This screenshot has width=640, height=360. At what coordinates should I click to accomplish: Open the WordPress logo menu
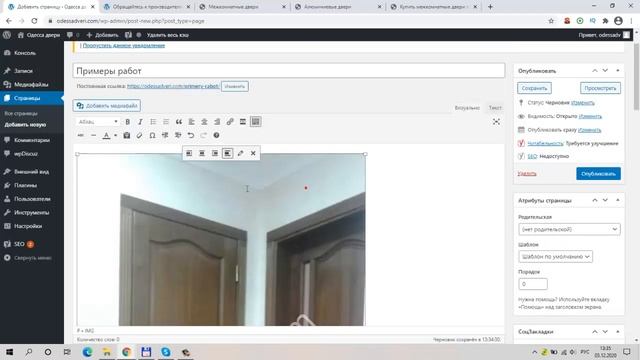[7, 35]
